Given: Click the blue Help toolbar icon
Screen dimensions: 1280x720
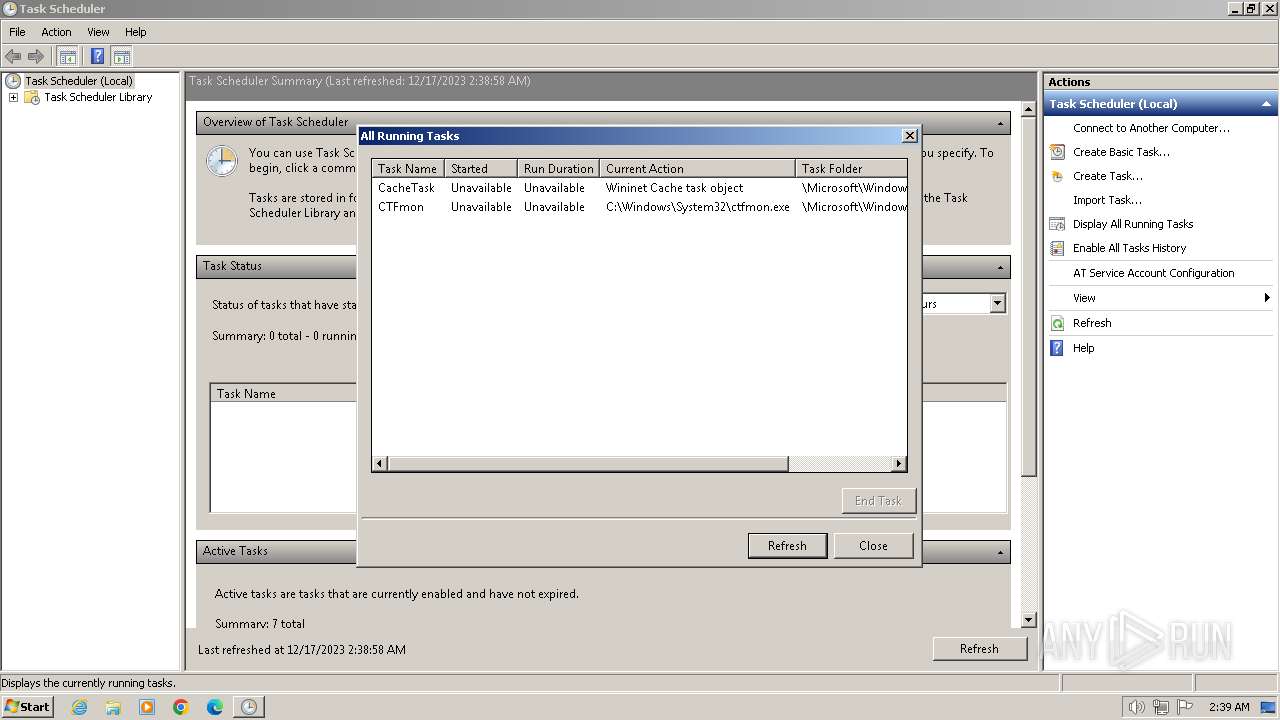Looking at the screenshot, I should tap(97, 56).
